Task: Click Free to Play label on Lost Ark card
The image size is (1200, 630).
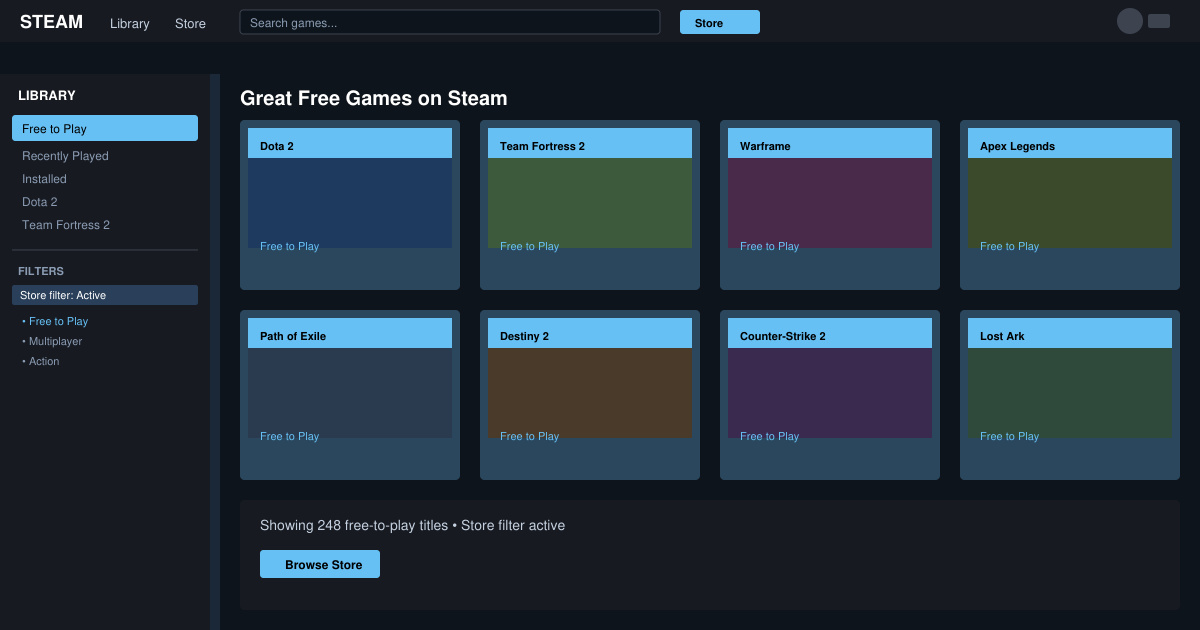Action: tap(1009, 436)
